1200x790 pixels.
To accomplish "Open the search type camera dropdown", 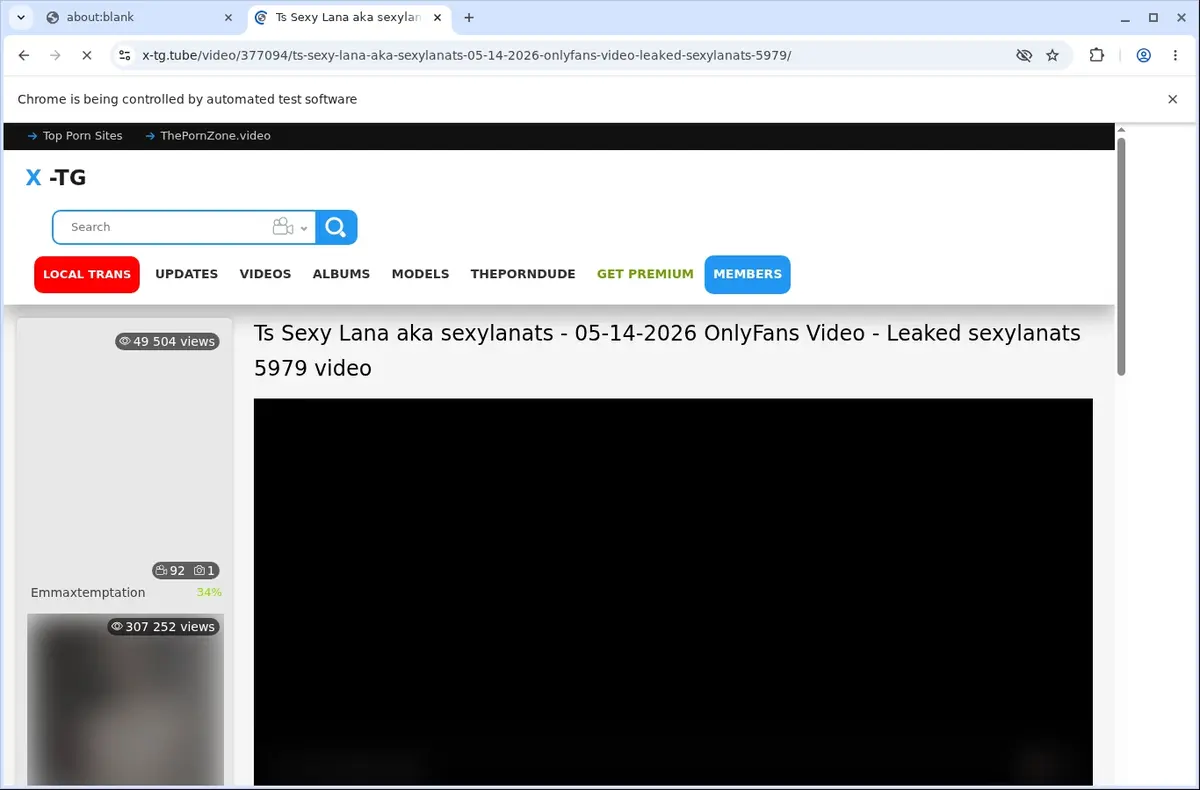I will [x=290, y=227].
